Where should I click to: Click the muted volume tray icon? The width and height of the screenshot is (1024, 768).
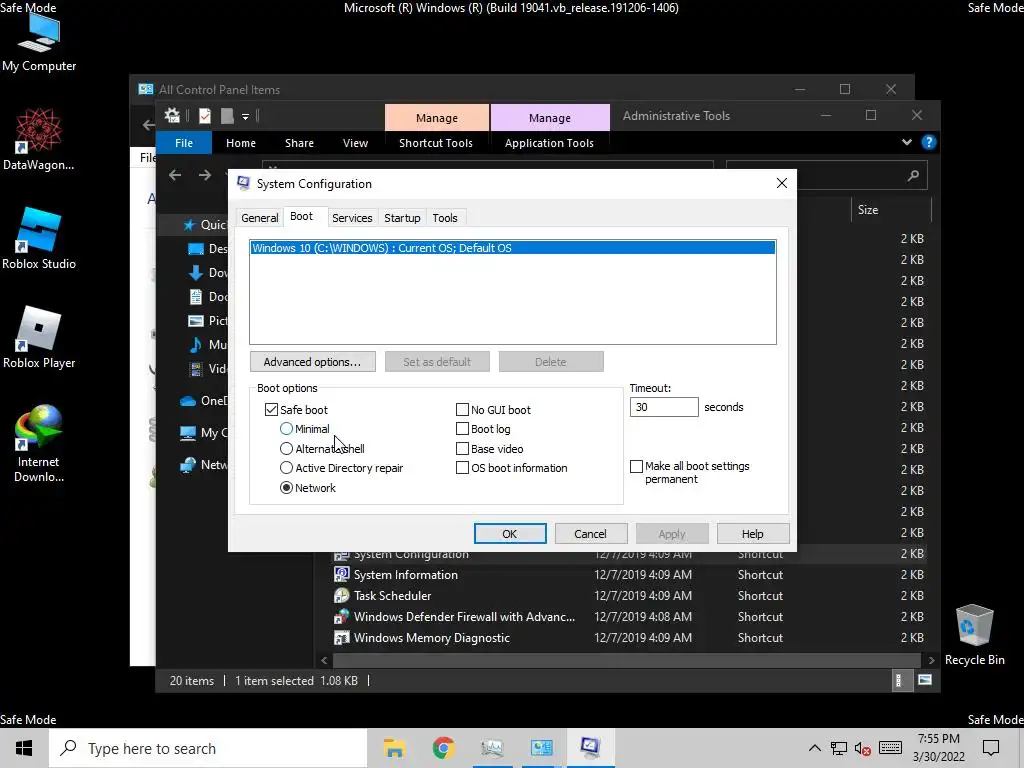point(863,748)
